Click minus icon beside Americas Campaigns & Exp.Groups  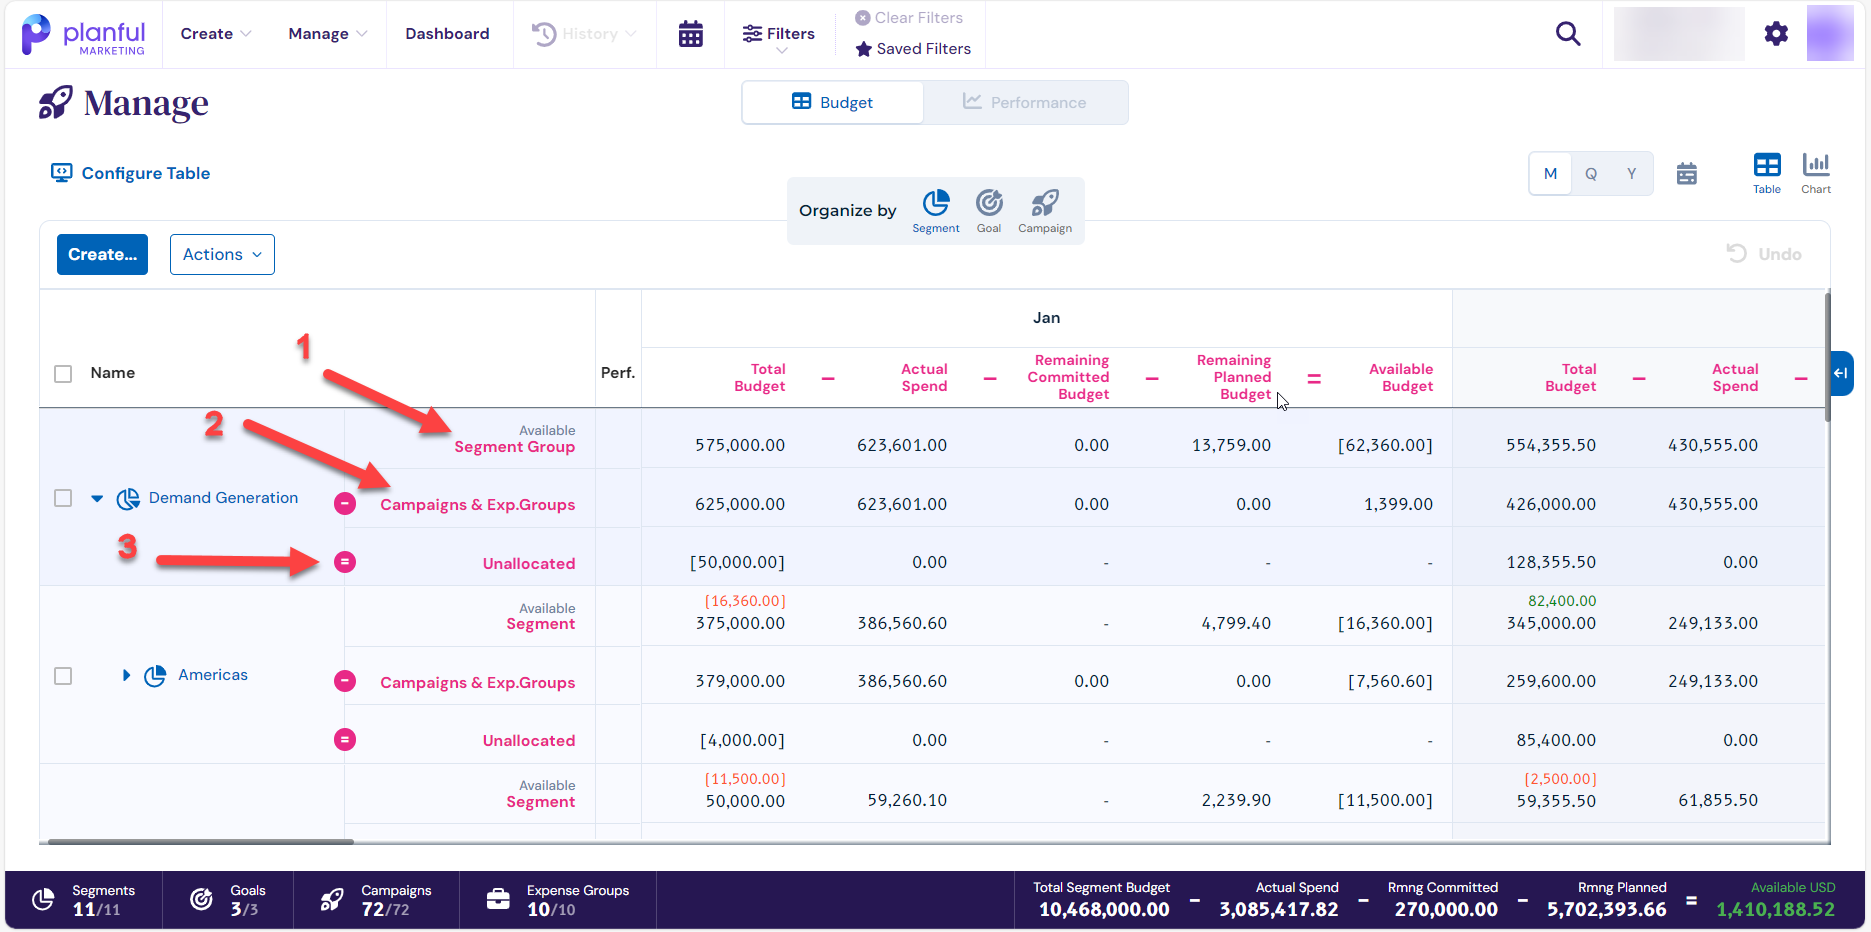345,681
